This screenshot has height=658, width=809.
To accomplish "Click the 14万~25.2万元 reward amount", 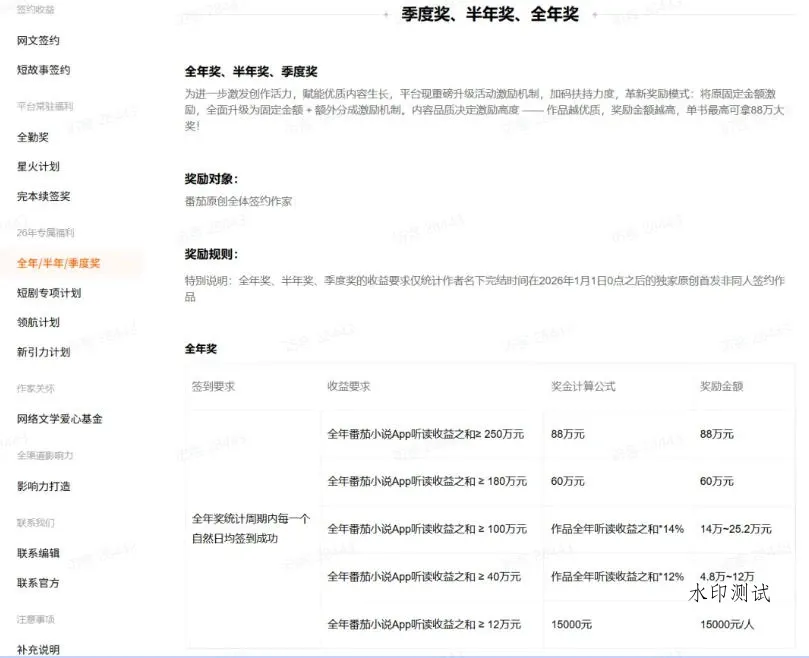I will [736, 529].
